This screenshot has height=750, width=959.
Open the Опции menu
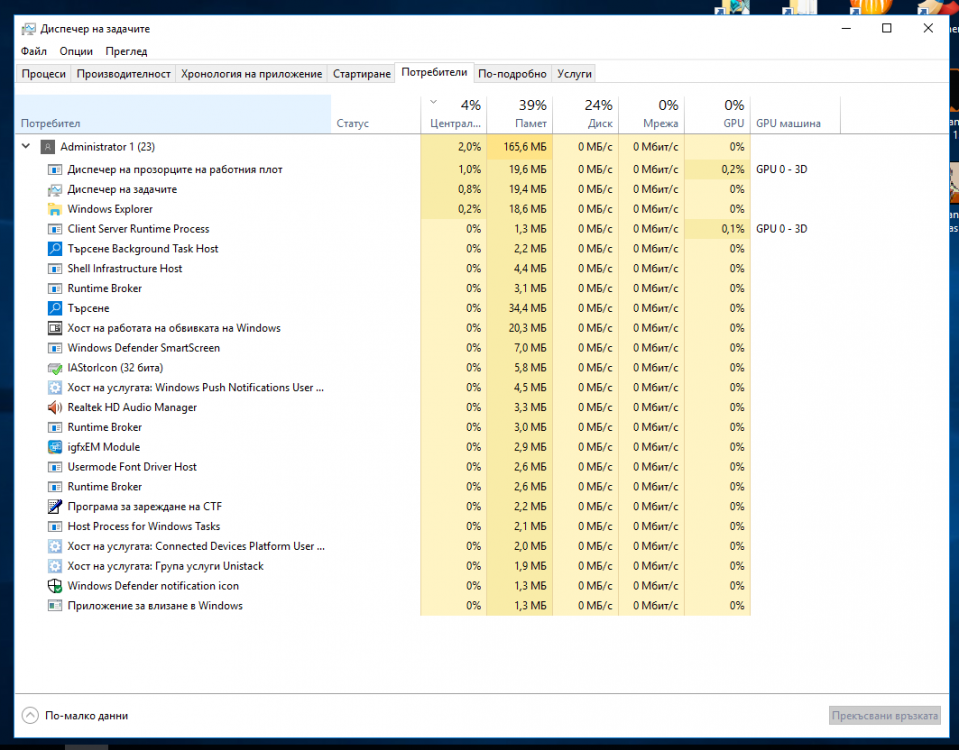76,51
